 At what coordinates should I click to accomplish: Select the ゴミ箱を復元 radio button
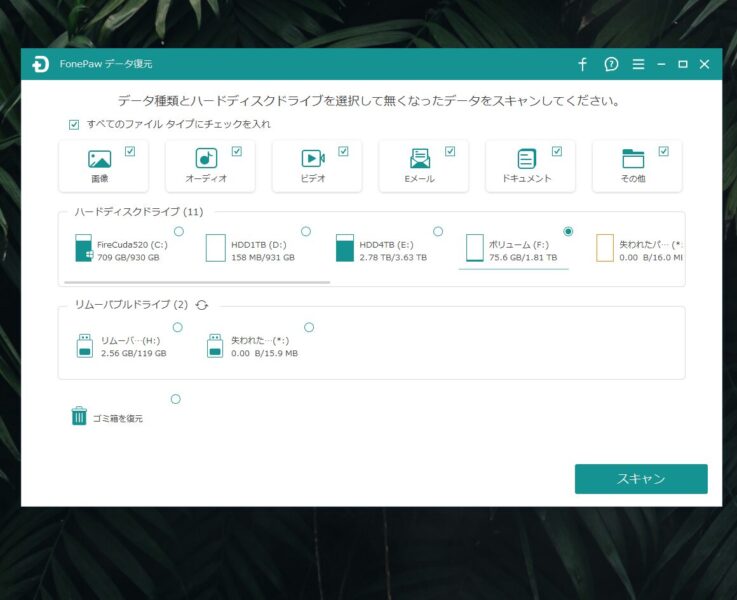coord(176,399)
